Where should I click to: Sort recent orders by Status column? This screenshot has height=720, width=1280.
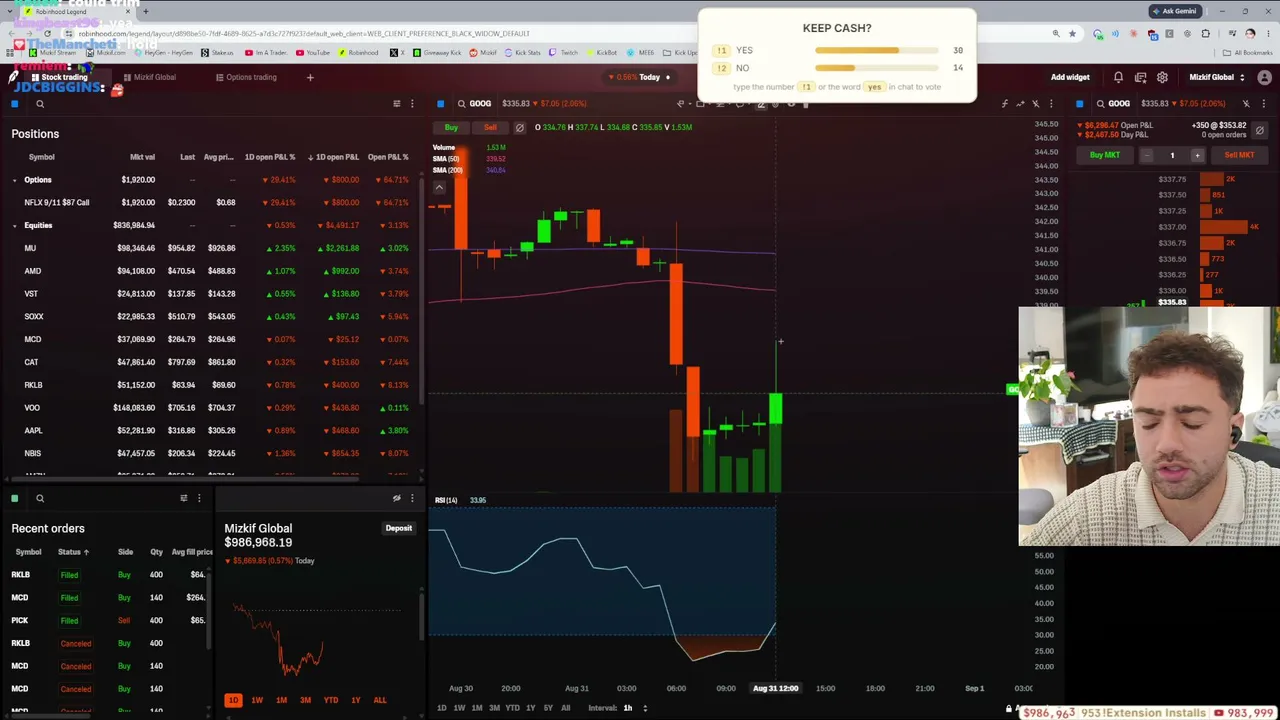[x=73, y=552]
